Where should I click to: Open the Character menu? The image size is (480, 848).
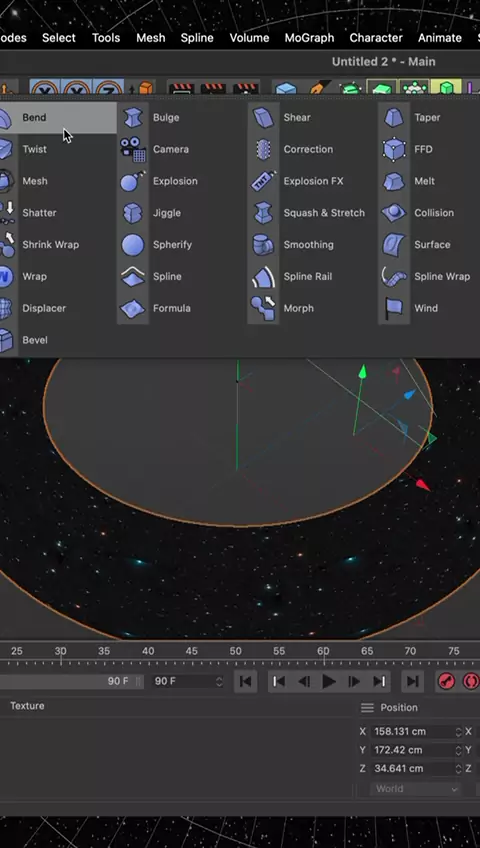(376, 38)
